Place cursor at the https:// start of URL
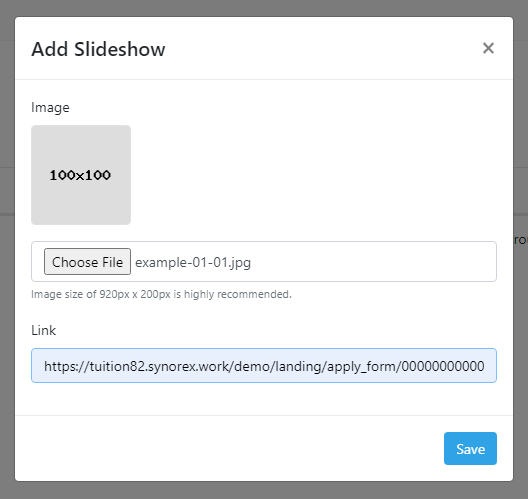The image size is (528, 499). (66, 366)
